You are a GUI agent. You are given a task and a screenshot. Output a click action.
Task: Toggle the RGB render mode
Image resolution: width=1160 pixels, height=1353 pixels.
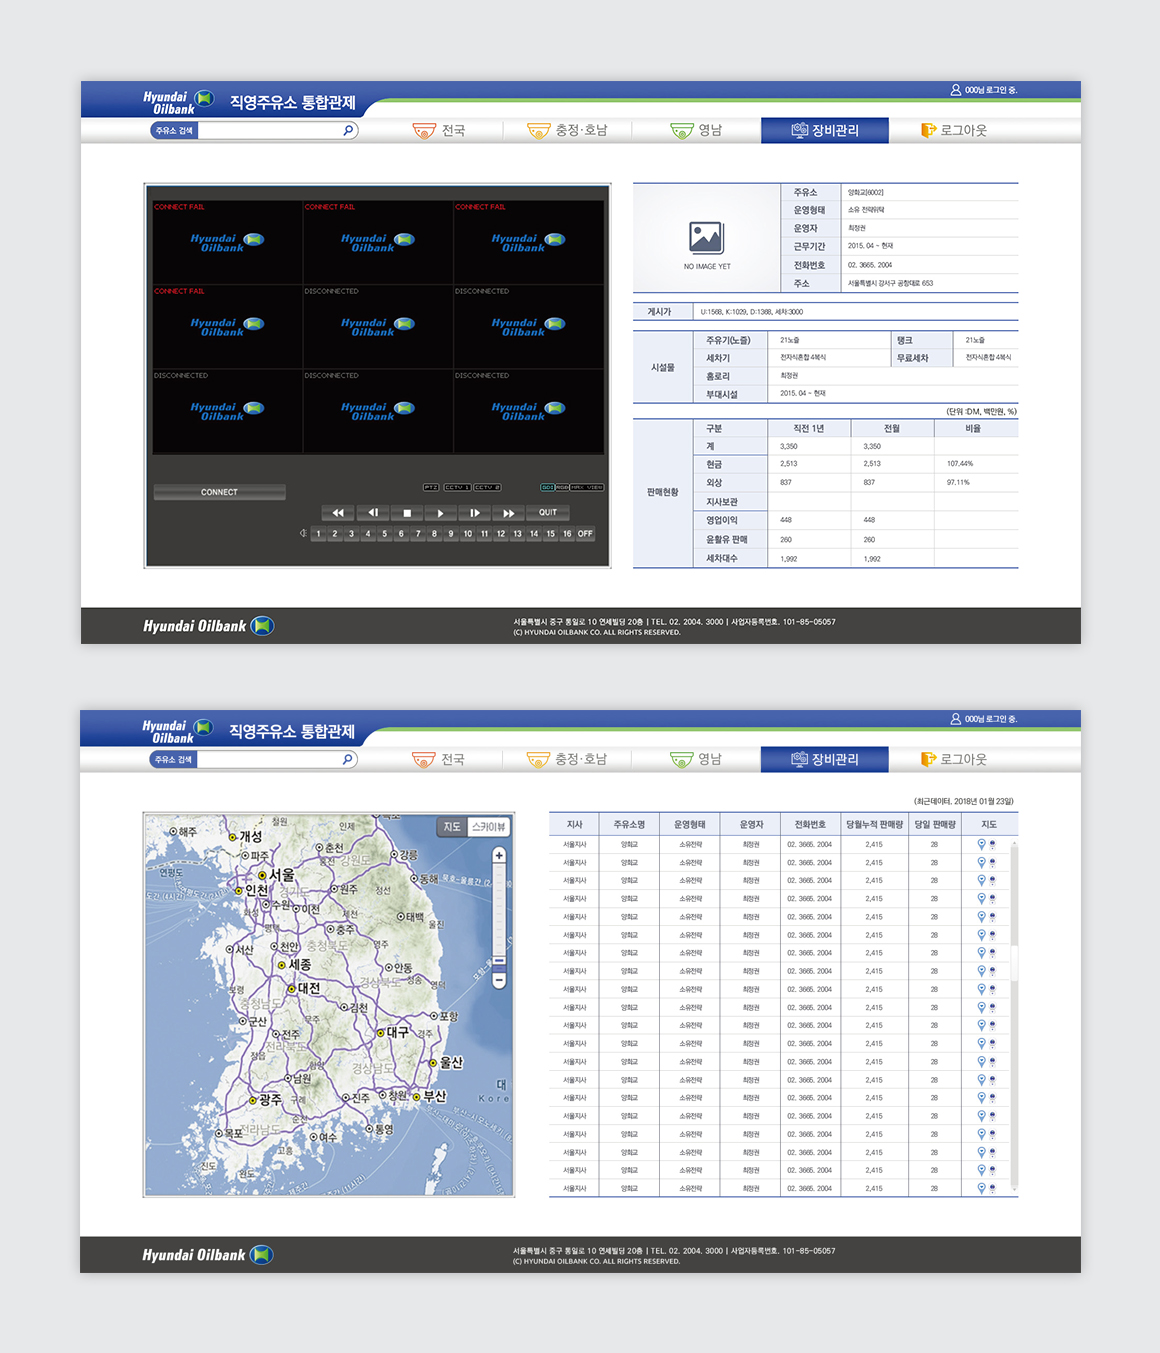click(x=562, y=487)
